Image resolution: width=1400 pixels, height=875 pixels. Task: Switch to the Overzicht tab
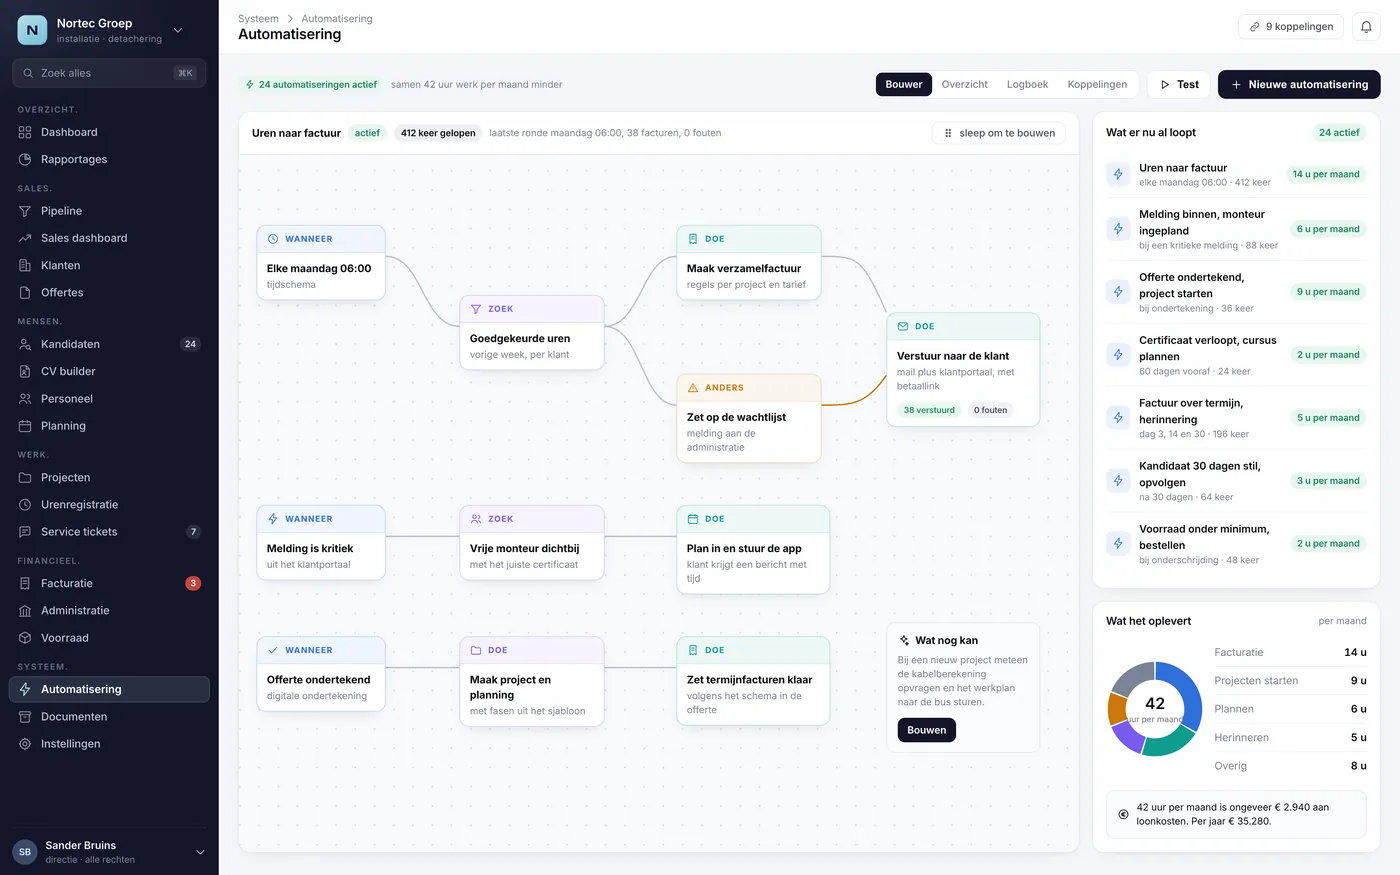965,84
